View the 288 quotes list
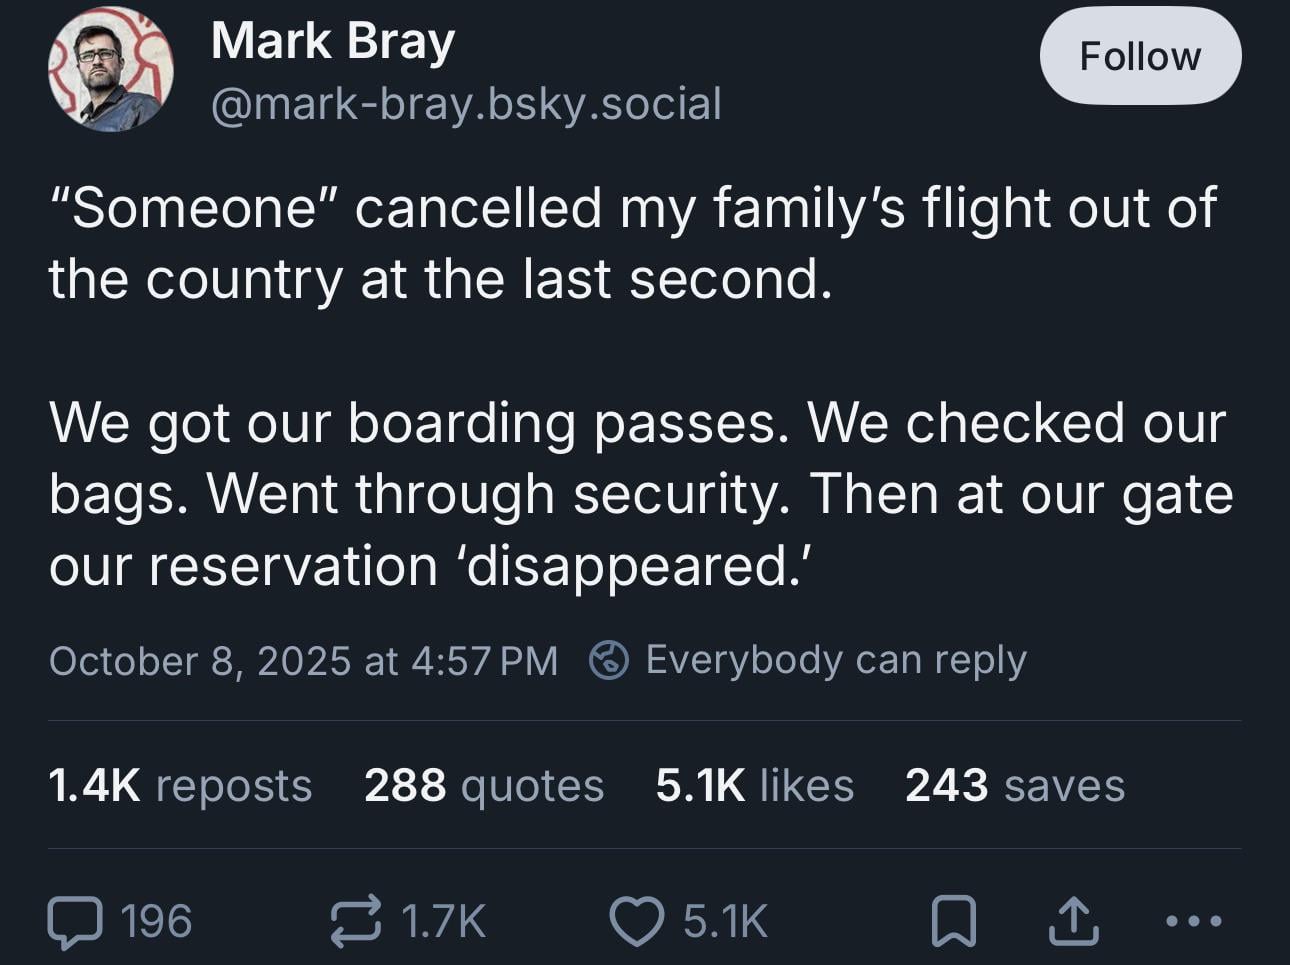The image size is (1290, 965). click(x=484, y=785)
